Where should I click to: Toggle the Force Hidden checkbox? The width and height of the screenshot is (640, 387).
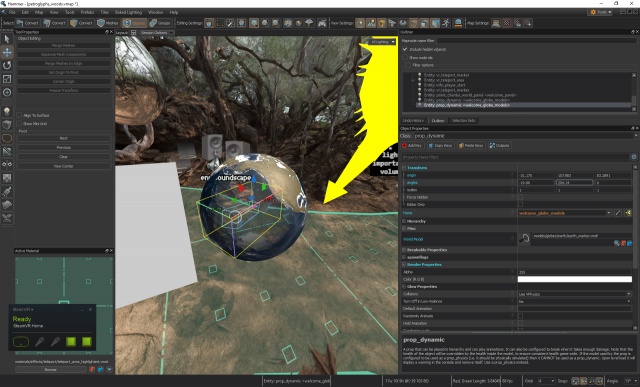point(520,197)
